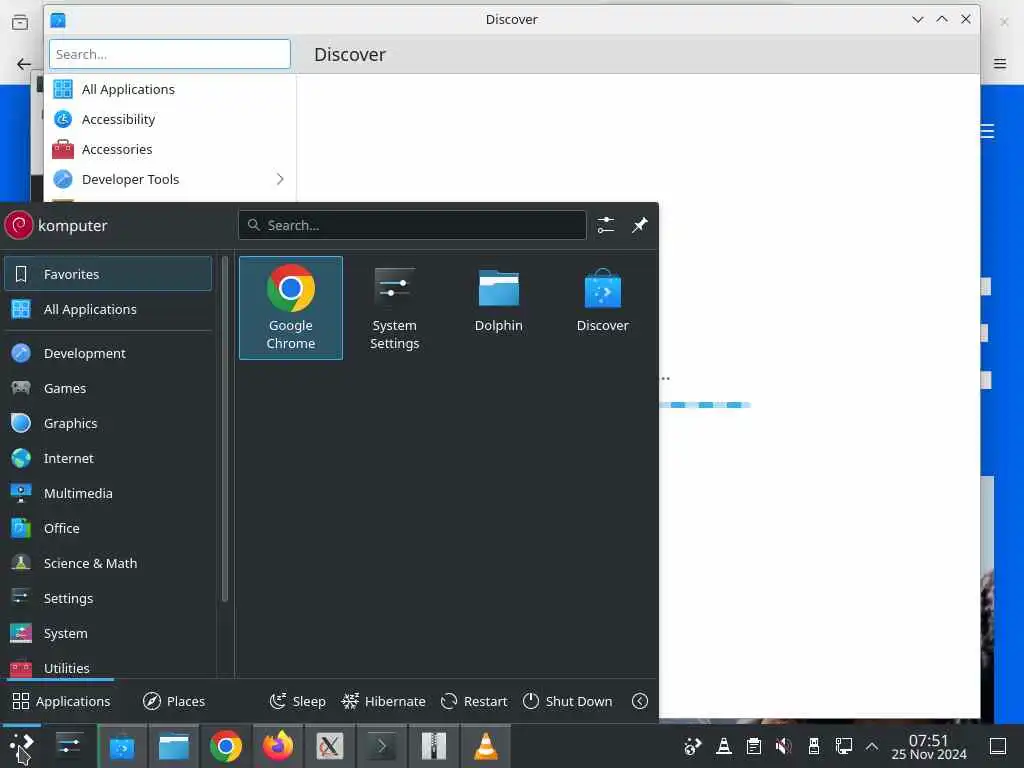Click the muted audio volume tray icon
1024x768 pixels.
784,746
